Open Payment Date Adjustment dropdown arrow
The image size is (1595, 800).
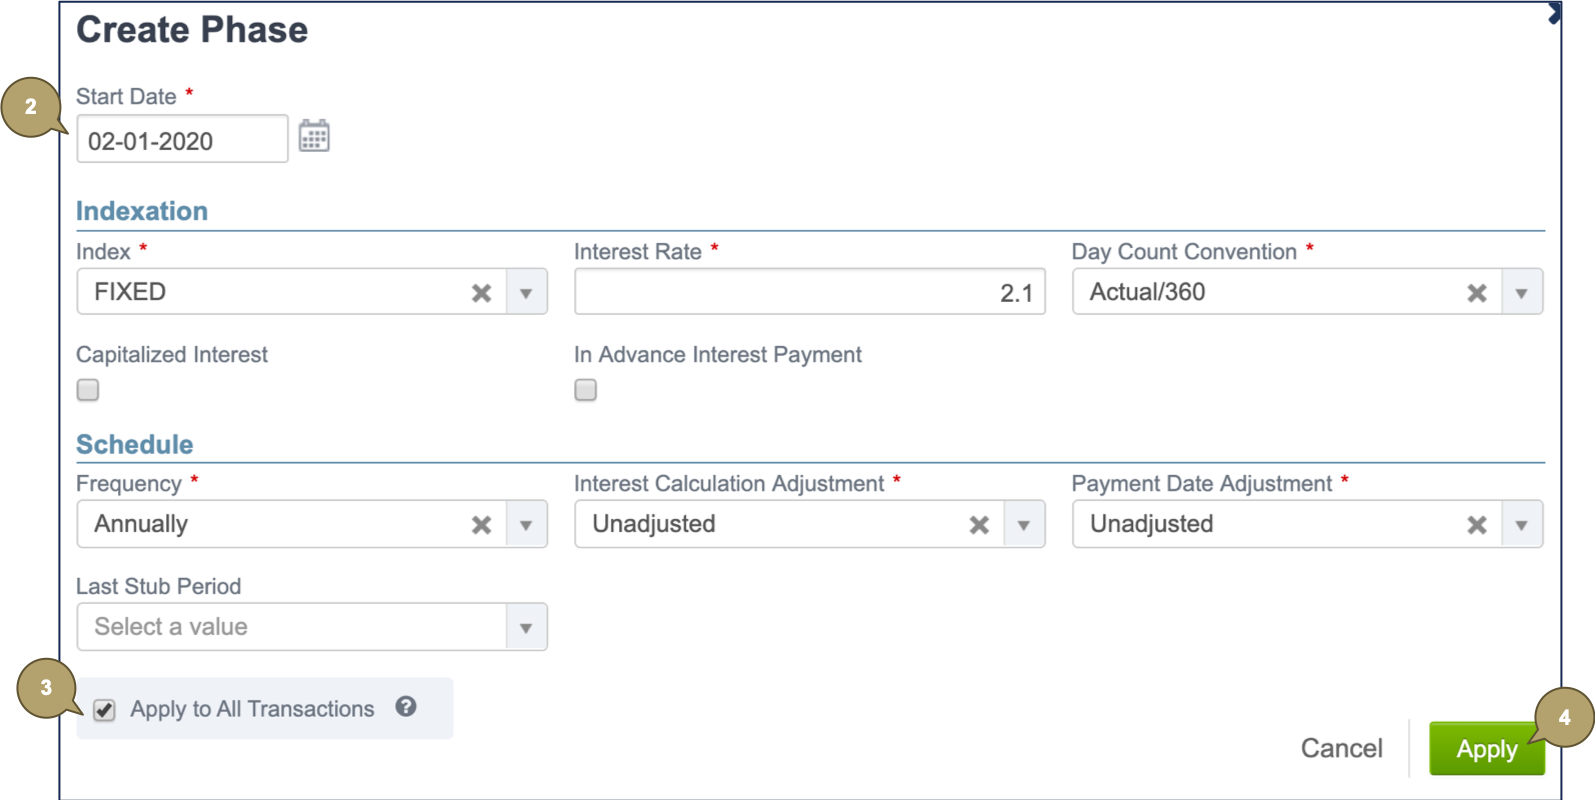(1521, 525)
